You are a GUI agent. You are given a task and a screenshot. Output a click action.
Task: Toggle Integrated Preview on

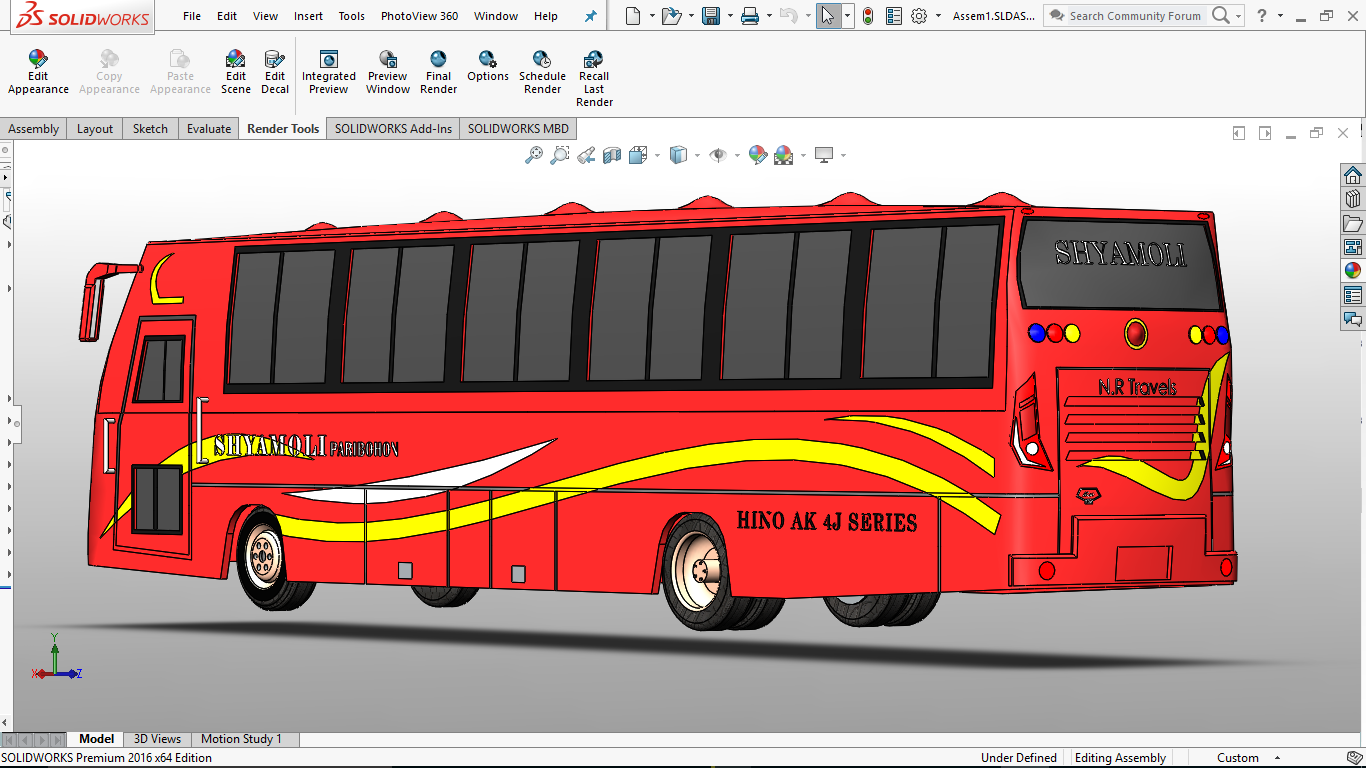click(x=329, y=73)
